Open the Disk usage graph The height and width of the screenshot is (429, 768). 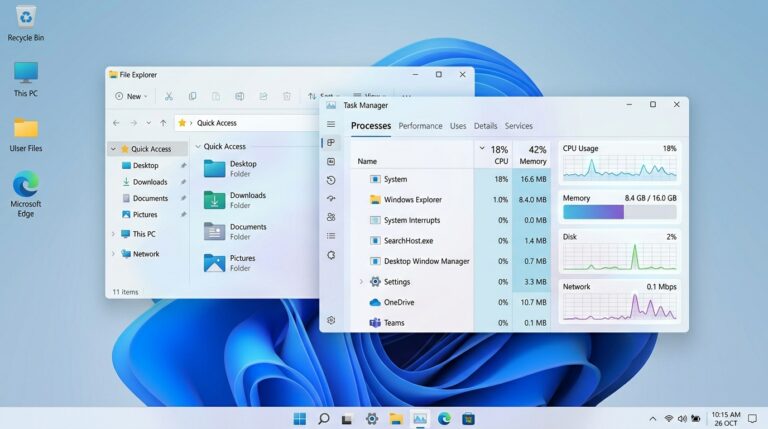tap(620, 257)
